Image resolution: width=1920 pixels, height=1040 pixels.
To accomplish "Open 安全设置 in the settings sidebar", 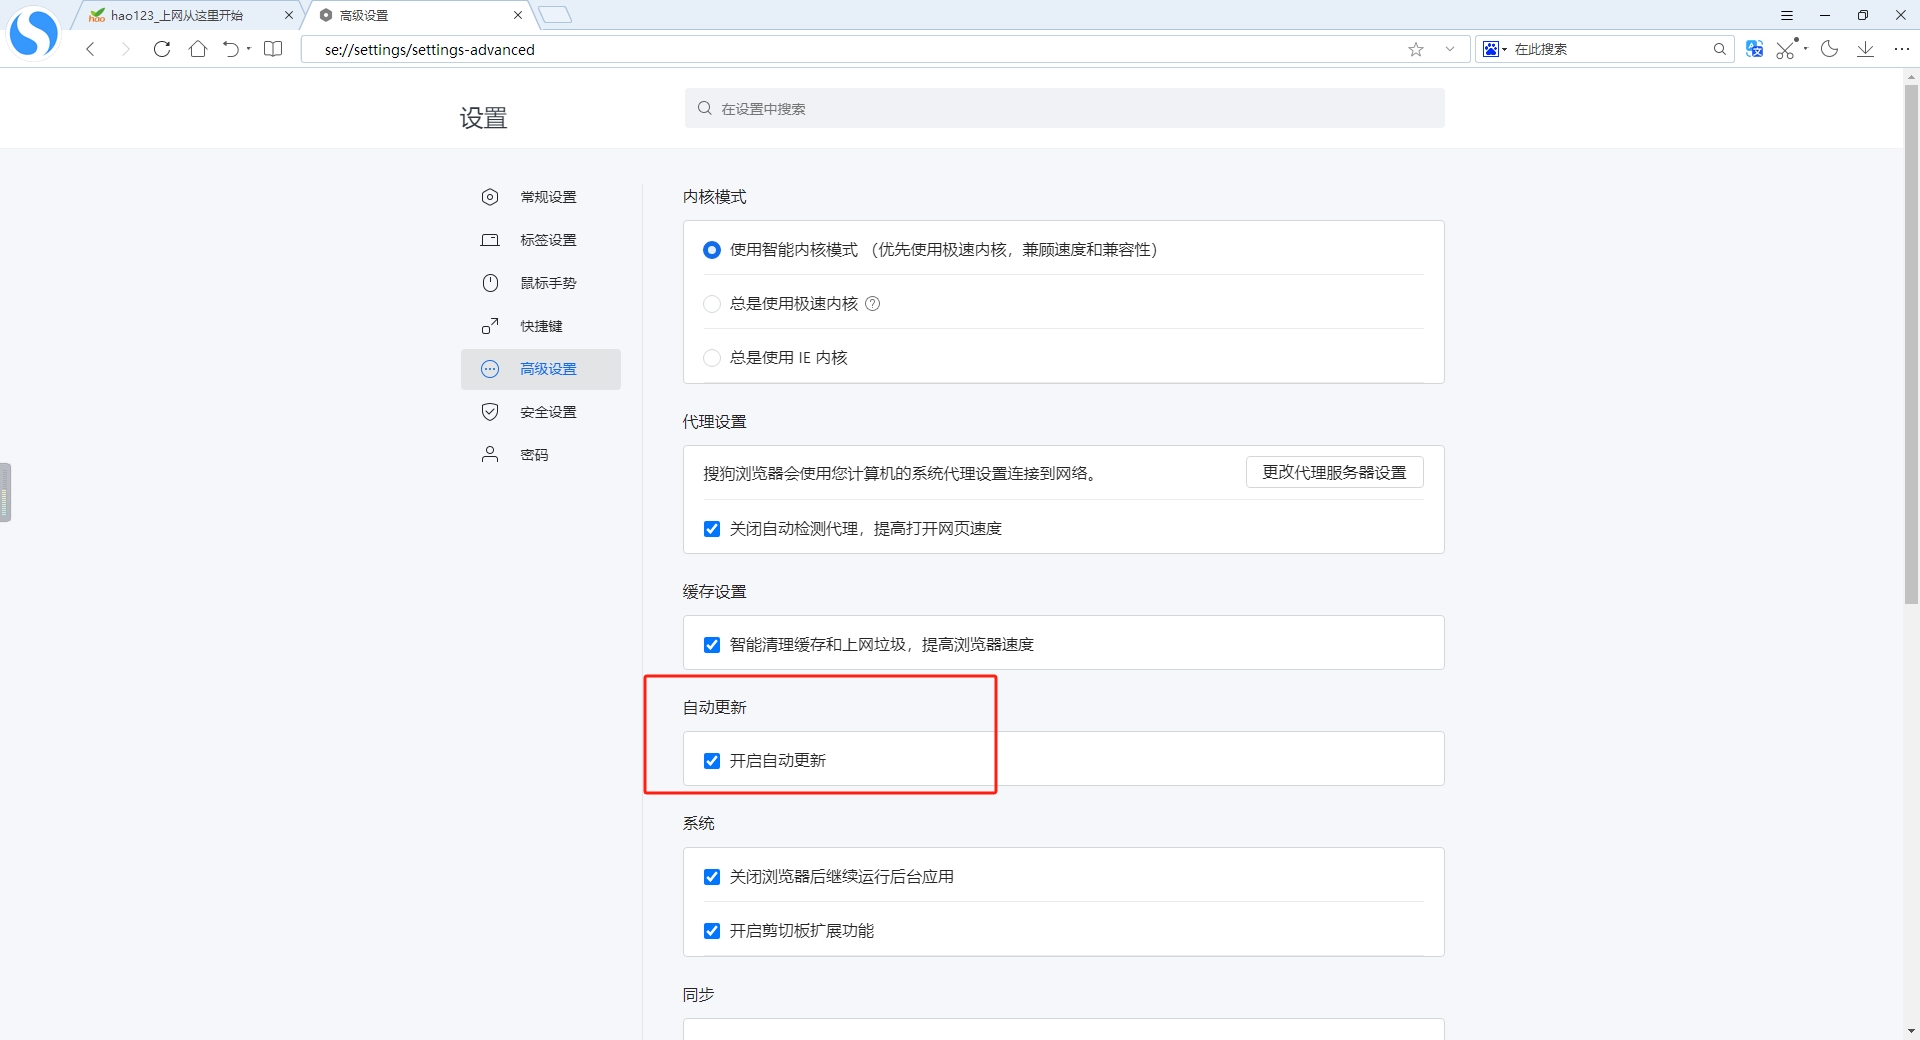I will coord(547,412).
